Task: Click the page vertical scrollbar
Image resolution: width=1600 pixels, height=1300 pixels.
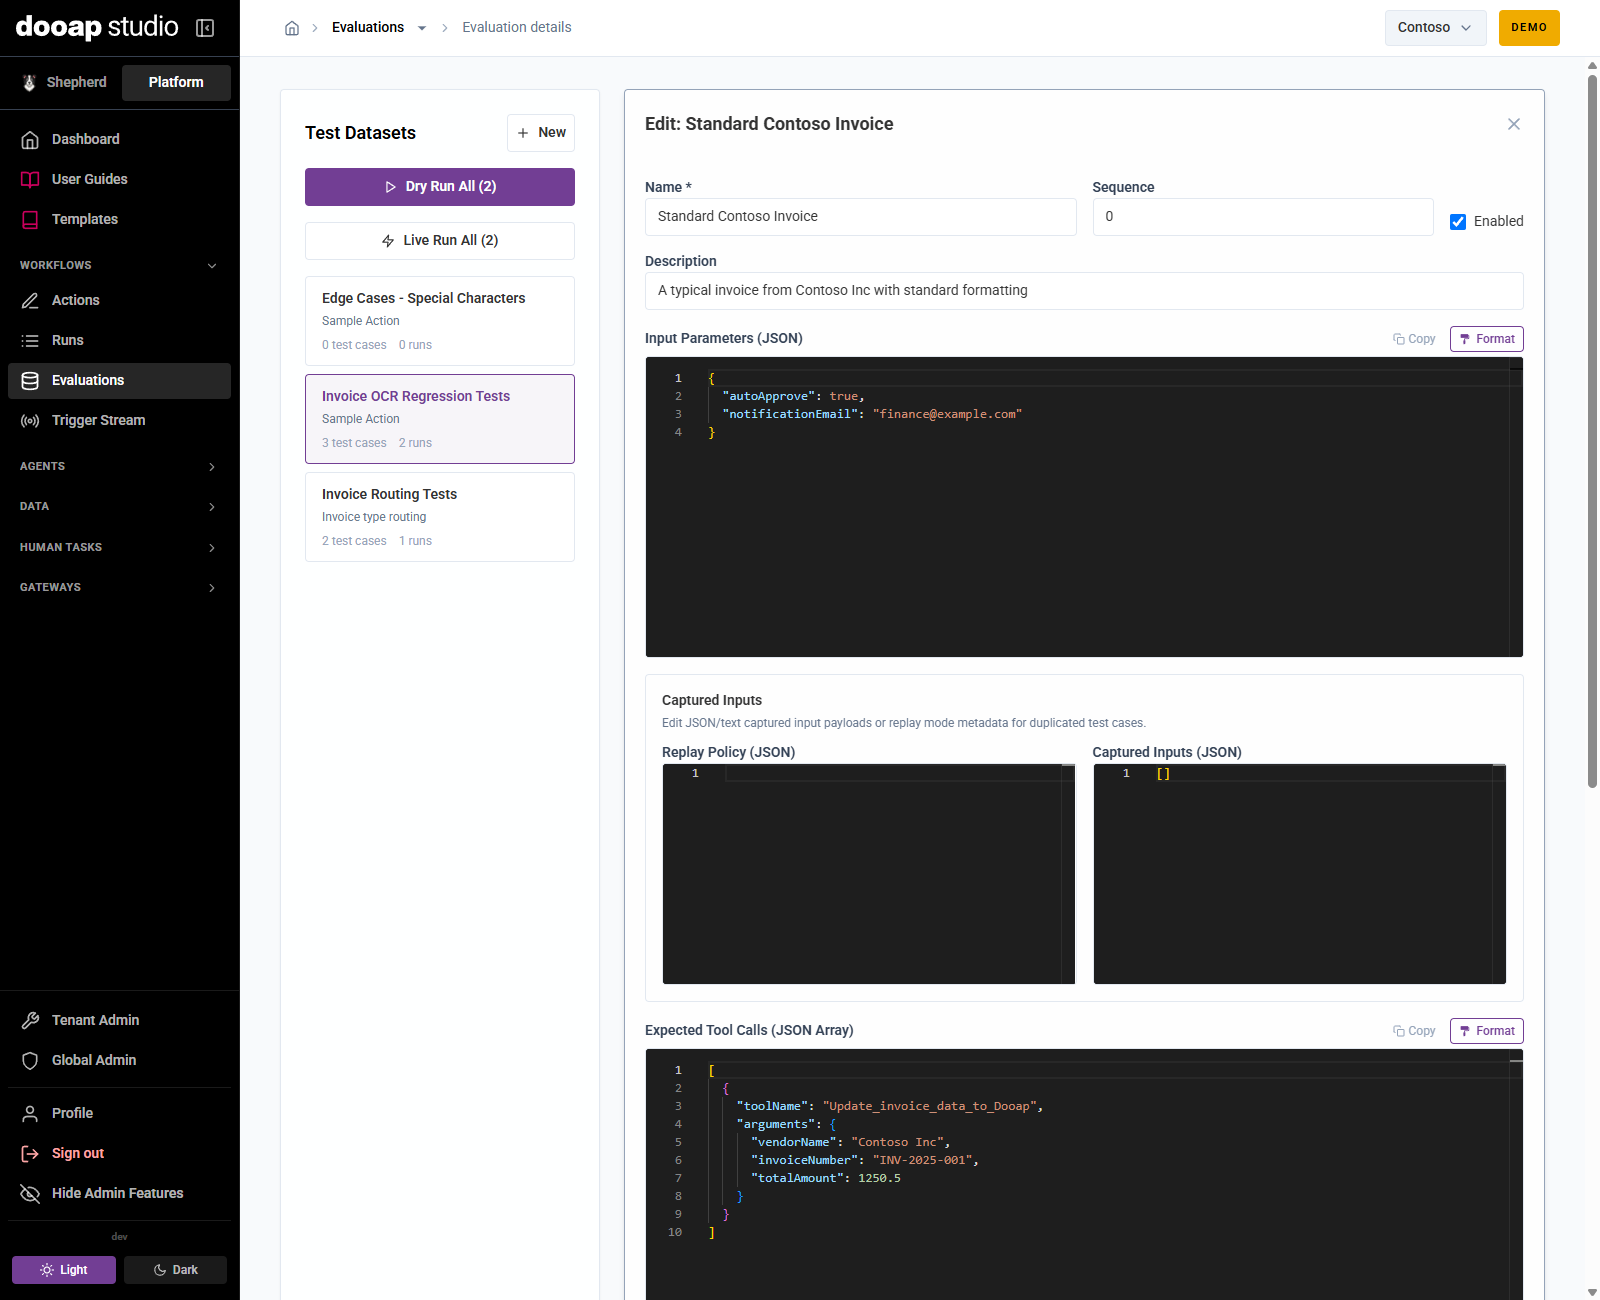Action: click(x=1592, y=430)
